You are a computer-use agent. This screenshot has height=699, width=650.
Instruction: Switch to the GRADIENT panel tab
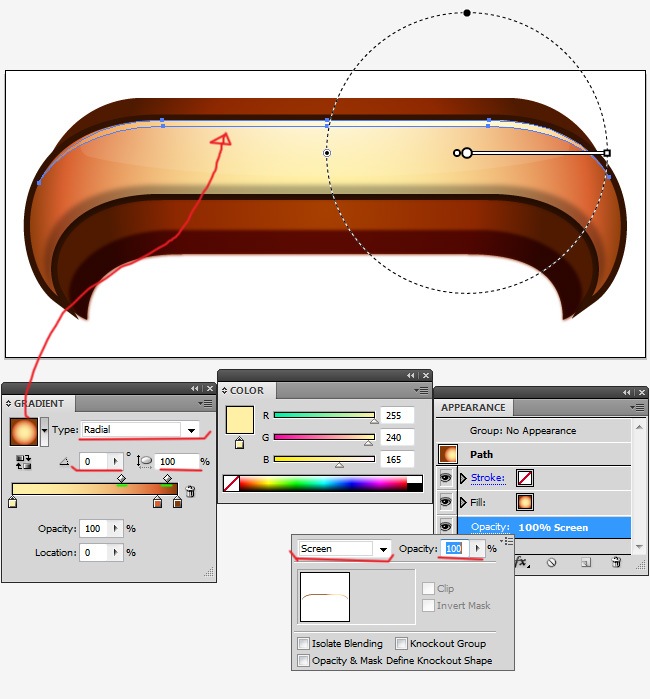click(38, 403)
